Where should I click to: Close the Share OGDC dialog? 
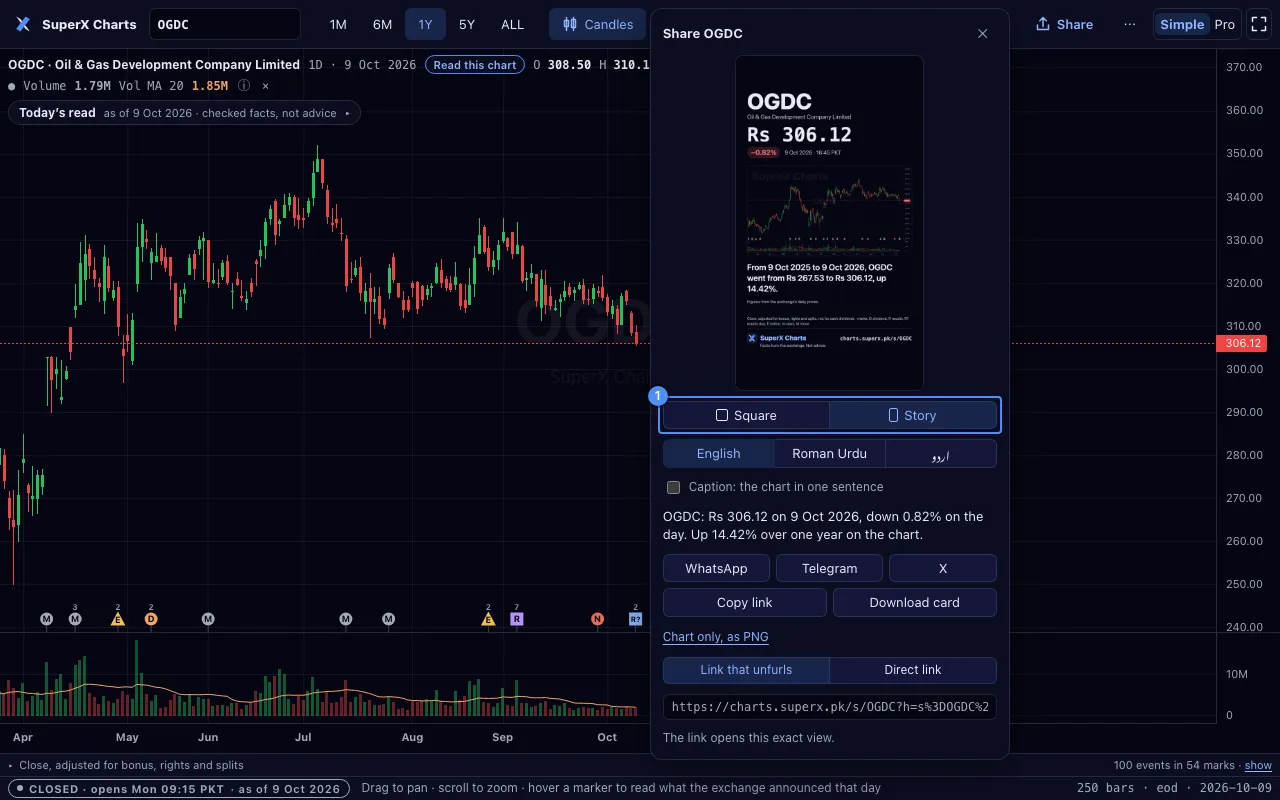pyautogui.click(x=982, y=34)
